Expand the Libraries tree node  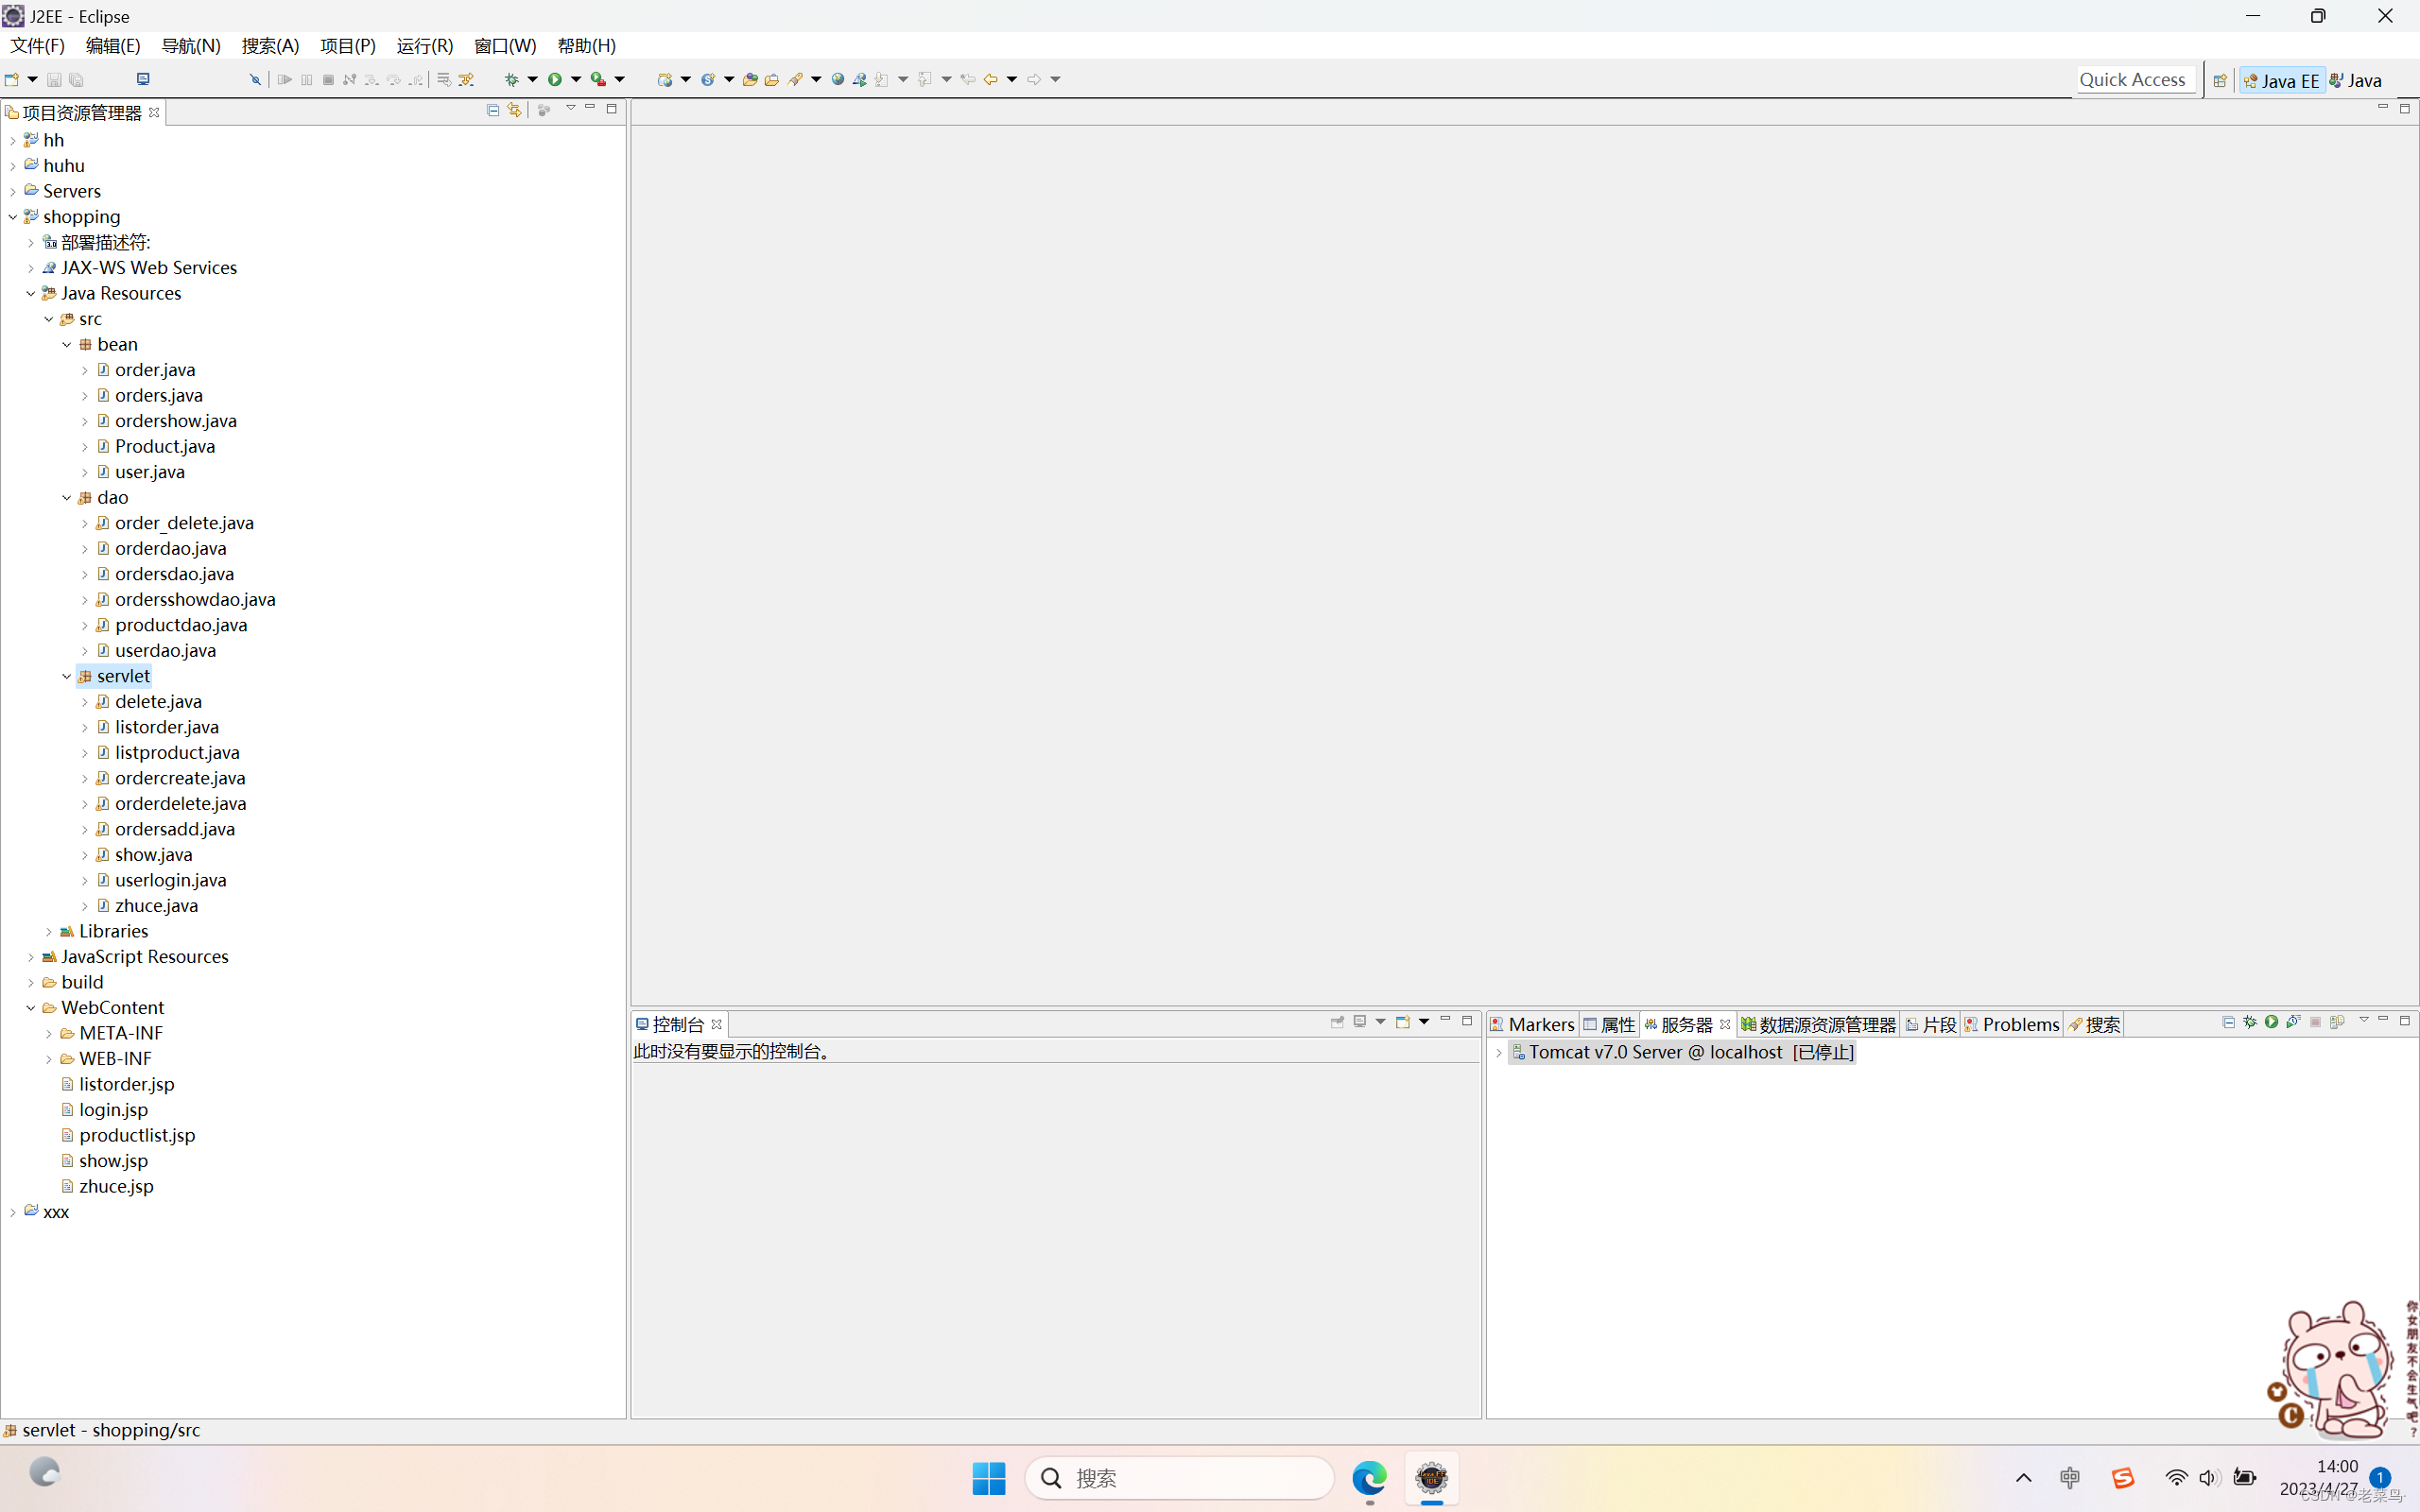[x=49, y=931]
